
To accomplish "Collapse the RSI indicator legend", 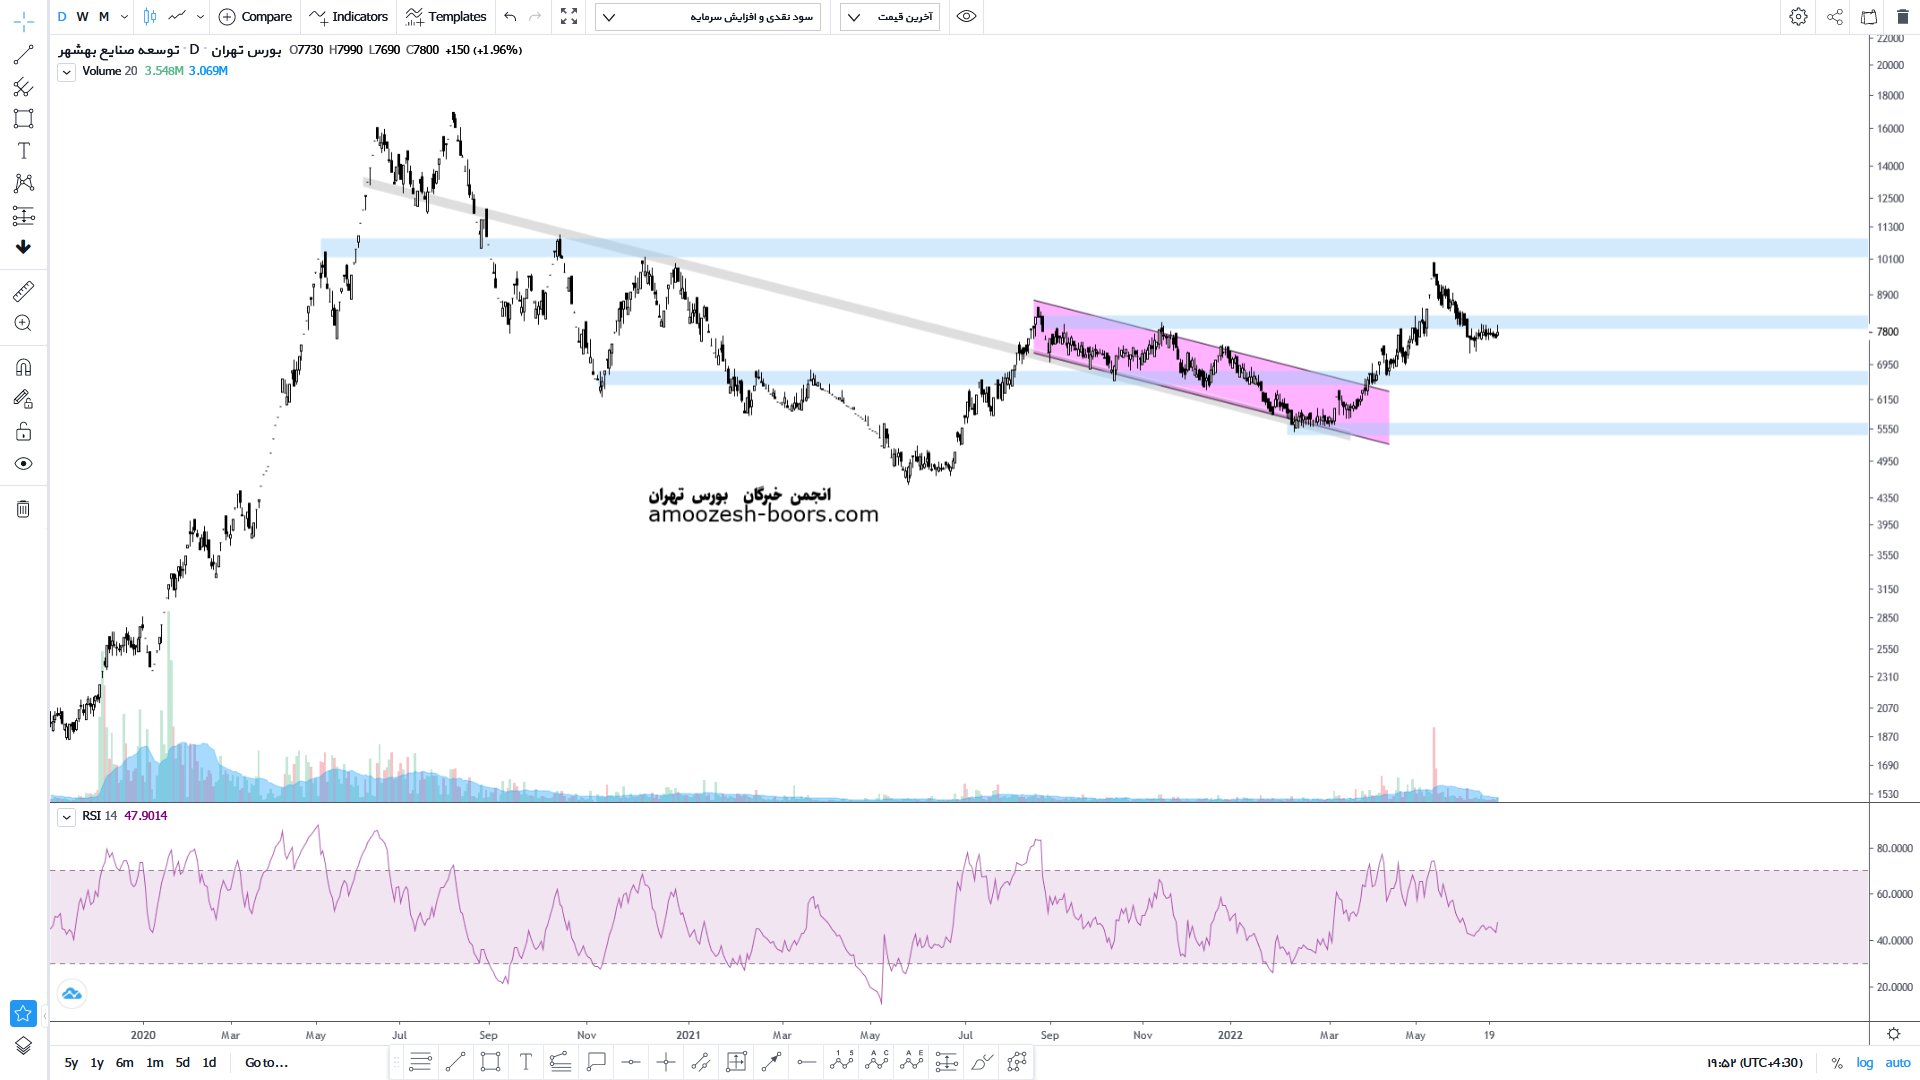I will (x=66, y=817).
